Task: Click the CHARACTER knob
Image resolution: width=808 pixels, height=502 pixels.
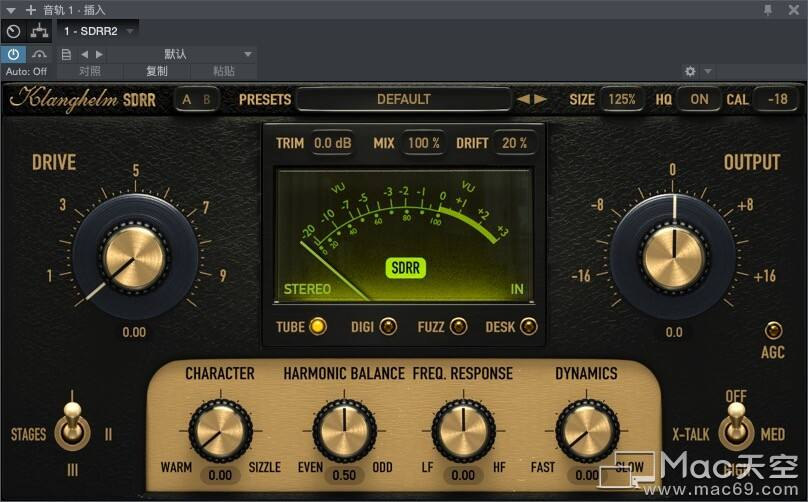Action: [221, 430]
